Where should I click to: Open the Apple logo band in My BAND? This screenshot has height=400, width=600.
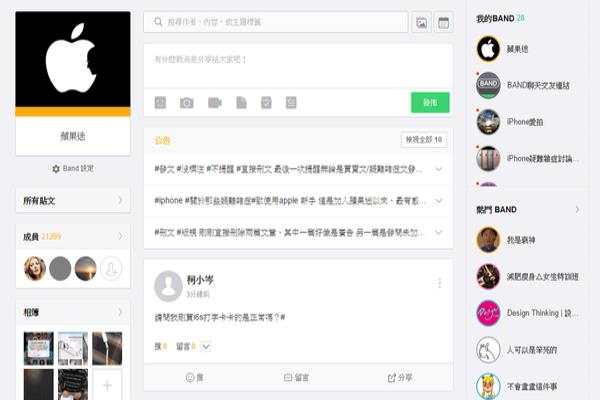pyautogui.click(x=488, y=49)
